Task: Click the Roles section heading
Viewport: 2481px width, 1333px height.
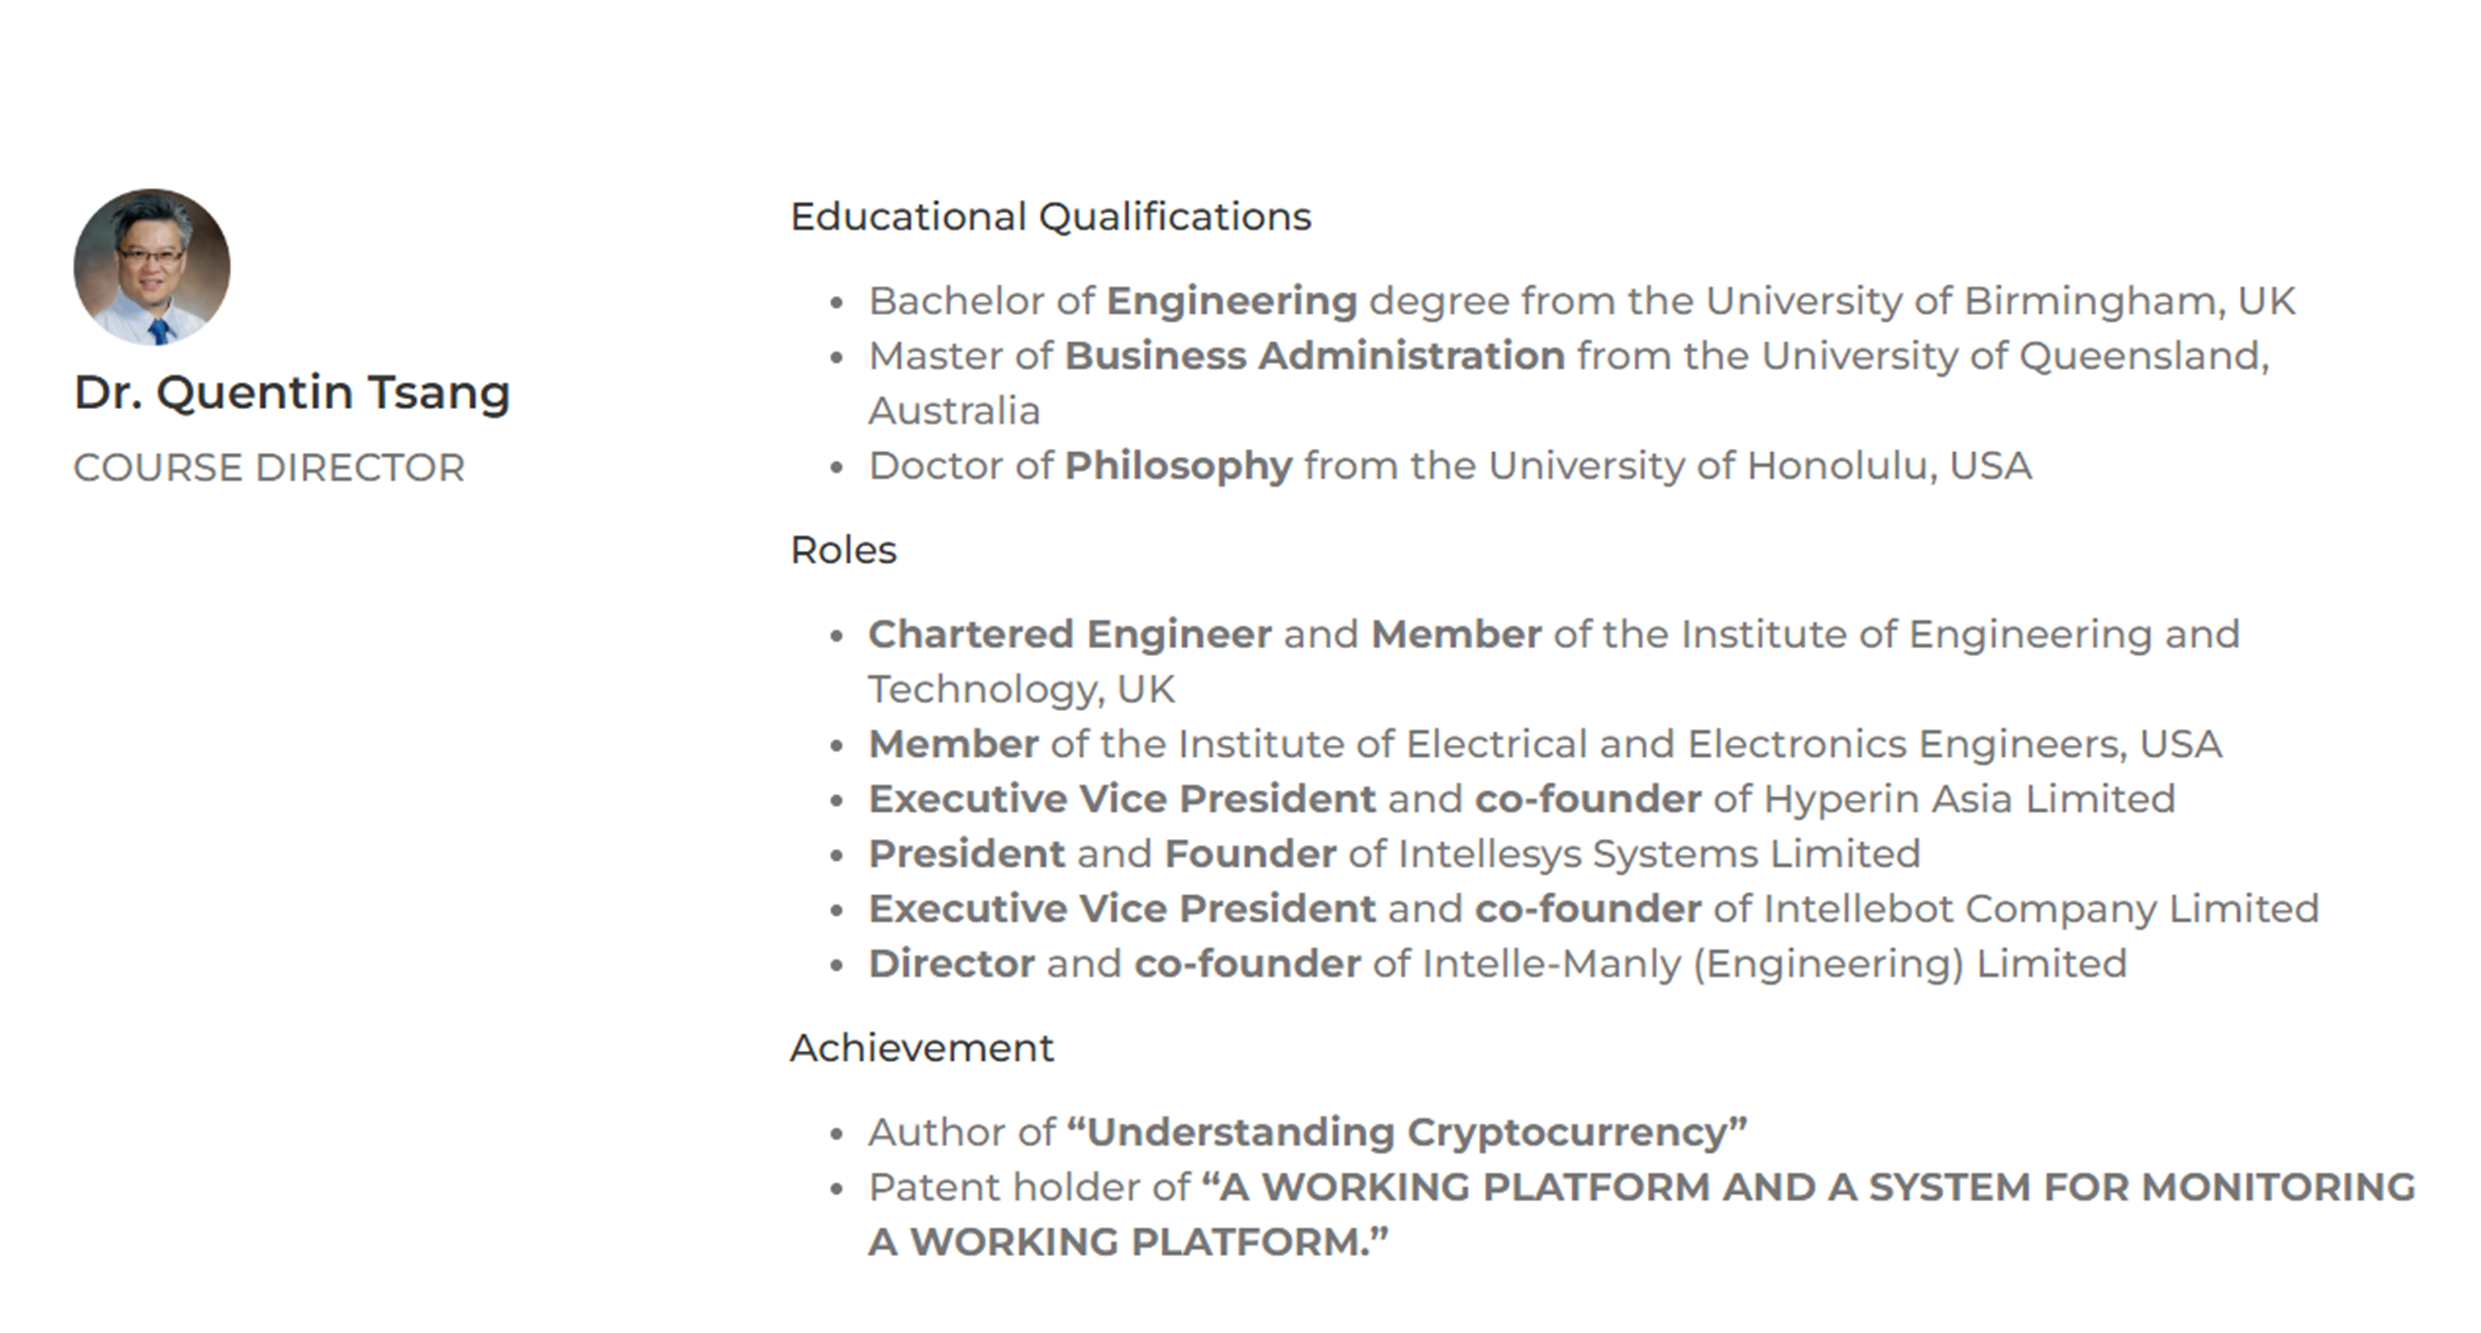Action: click(843, 550)
